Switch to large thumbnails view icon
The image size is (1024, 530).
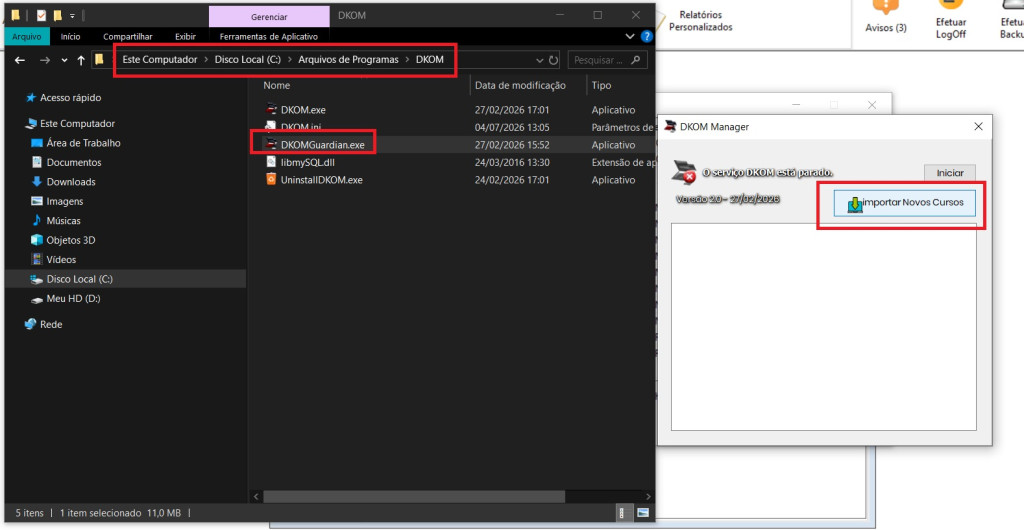coord(643,512)
